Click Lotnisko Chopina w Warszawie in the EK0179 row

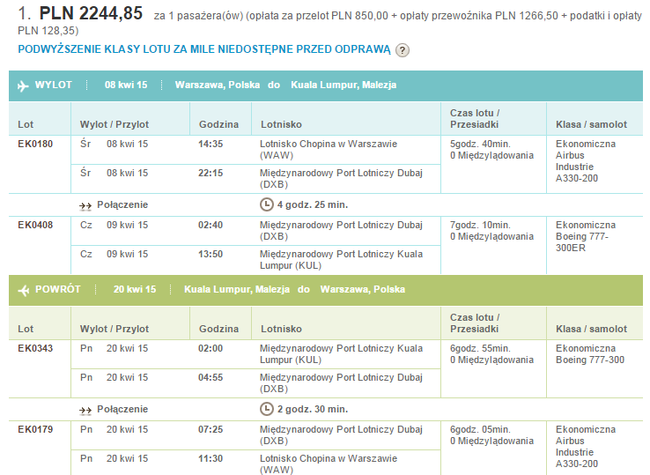tap(328, 464)
